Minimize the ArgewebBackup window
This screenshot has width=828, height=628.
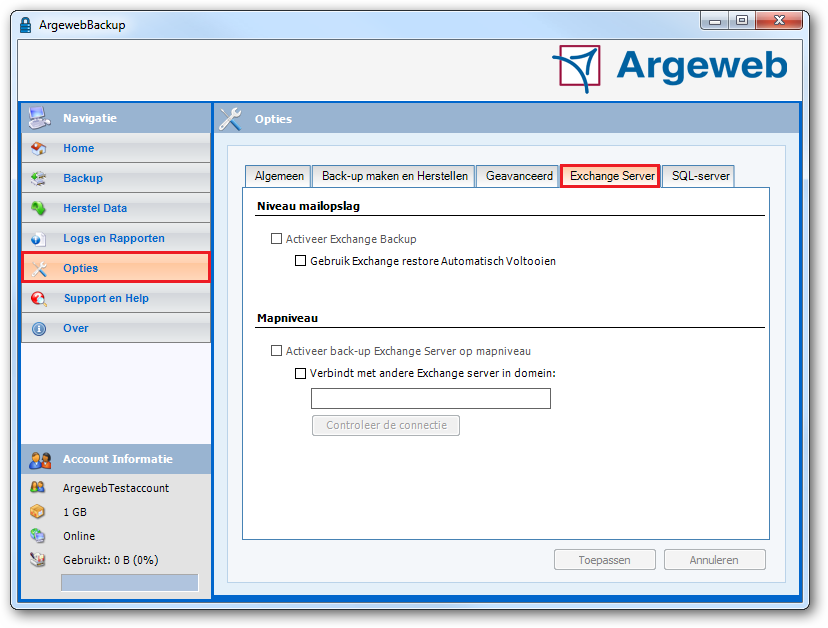point(714,21)
